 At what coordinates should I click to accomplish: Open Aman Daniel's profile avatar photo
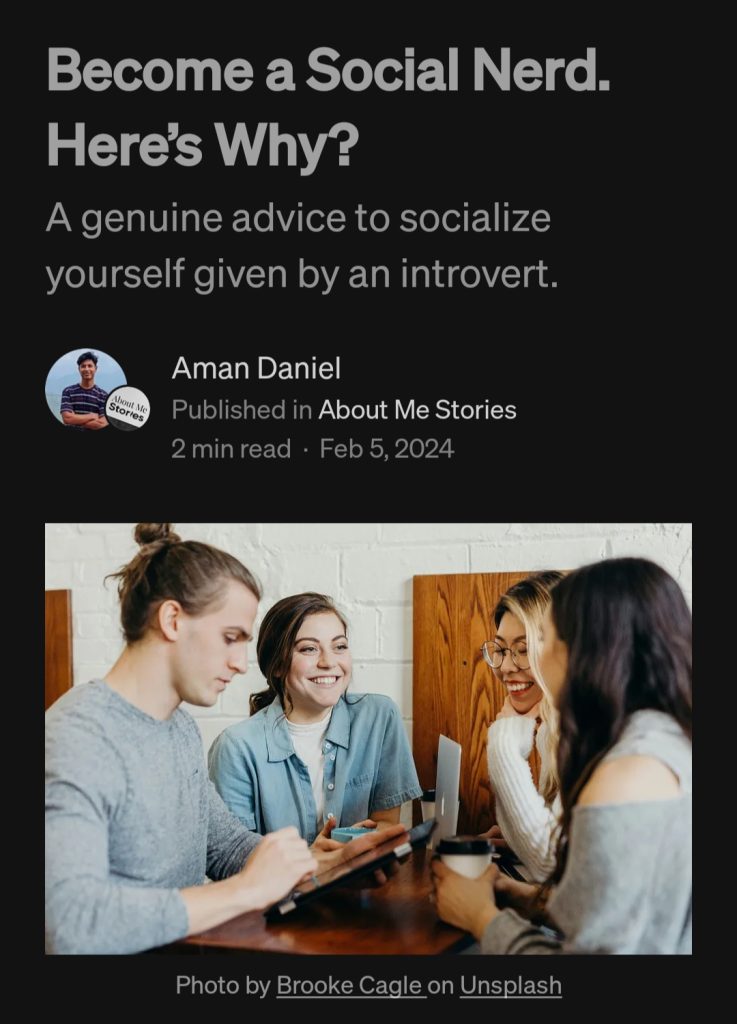point(86,389)
